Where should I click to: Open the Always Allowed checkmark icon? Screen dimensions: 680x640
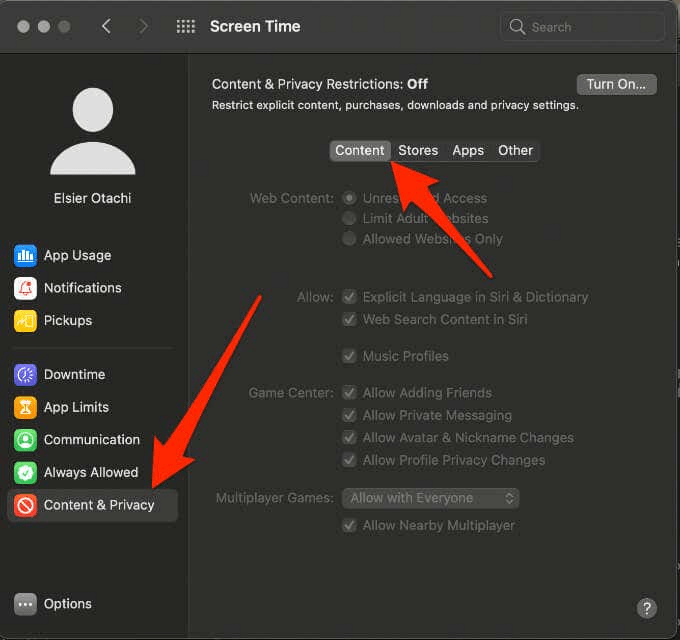[x=25, y=472]
